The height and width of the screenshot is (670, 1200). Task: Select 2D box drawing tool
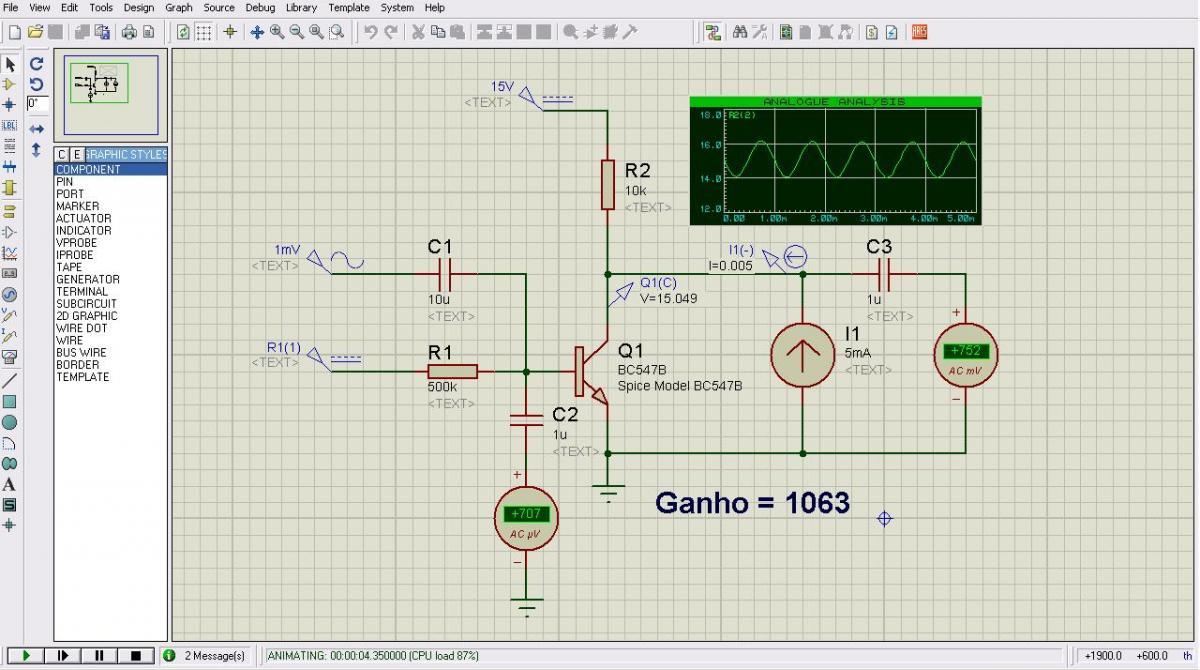click(10, 402)
